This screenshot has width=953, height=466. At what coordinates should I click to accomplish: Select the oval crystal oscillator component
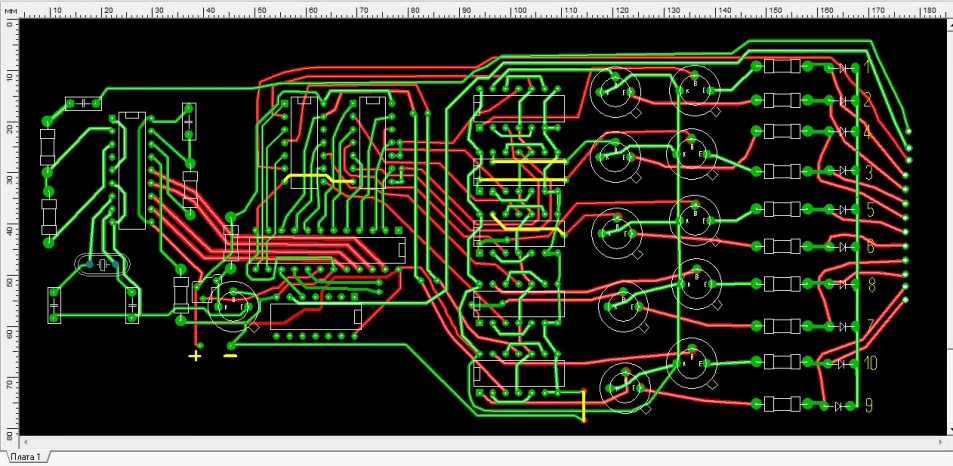(x=102, y=265)
